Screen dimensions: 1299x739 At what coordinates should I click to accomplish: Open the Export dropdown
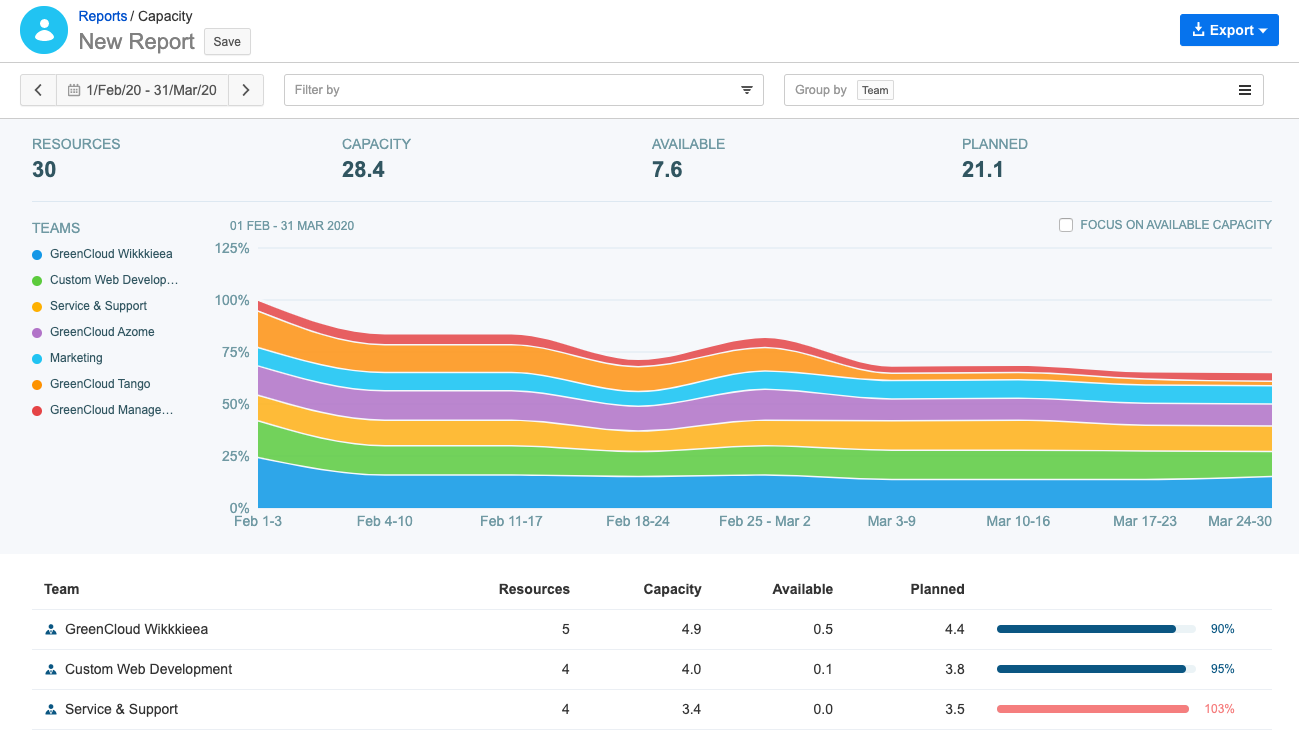[x=1229, y=30]
